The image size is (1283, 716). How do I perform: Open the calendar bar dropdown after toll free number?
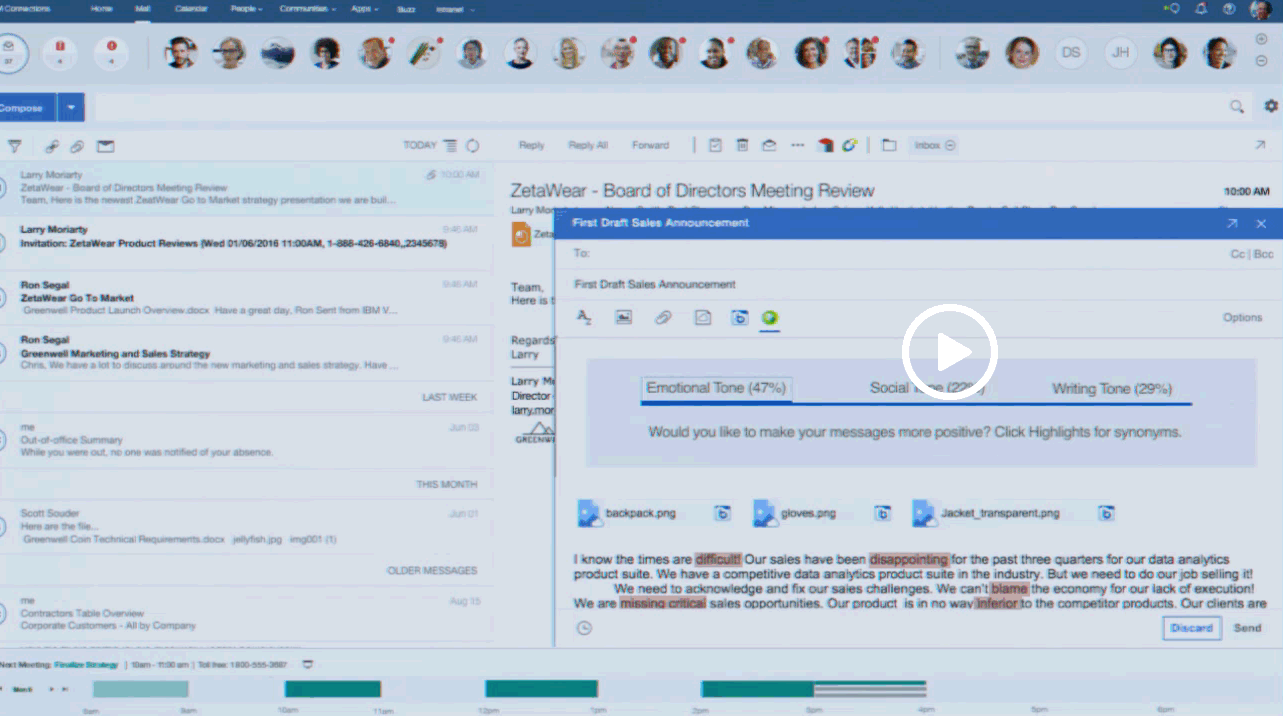[307, 664]
